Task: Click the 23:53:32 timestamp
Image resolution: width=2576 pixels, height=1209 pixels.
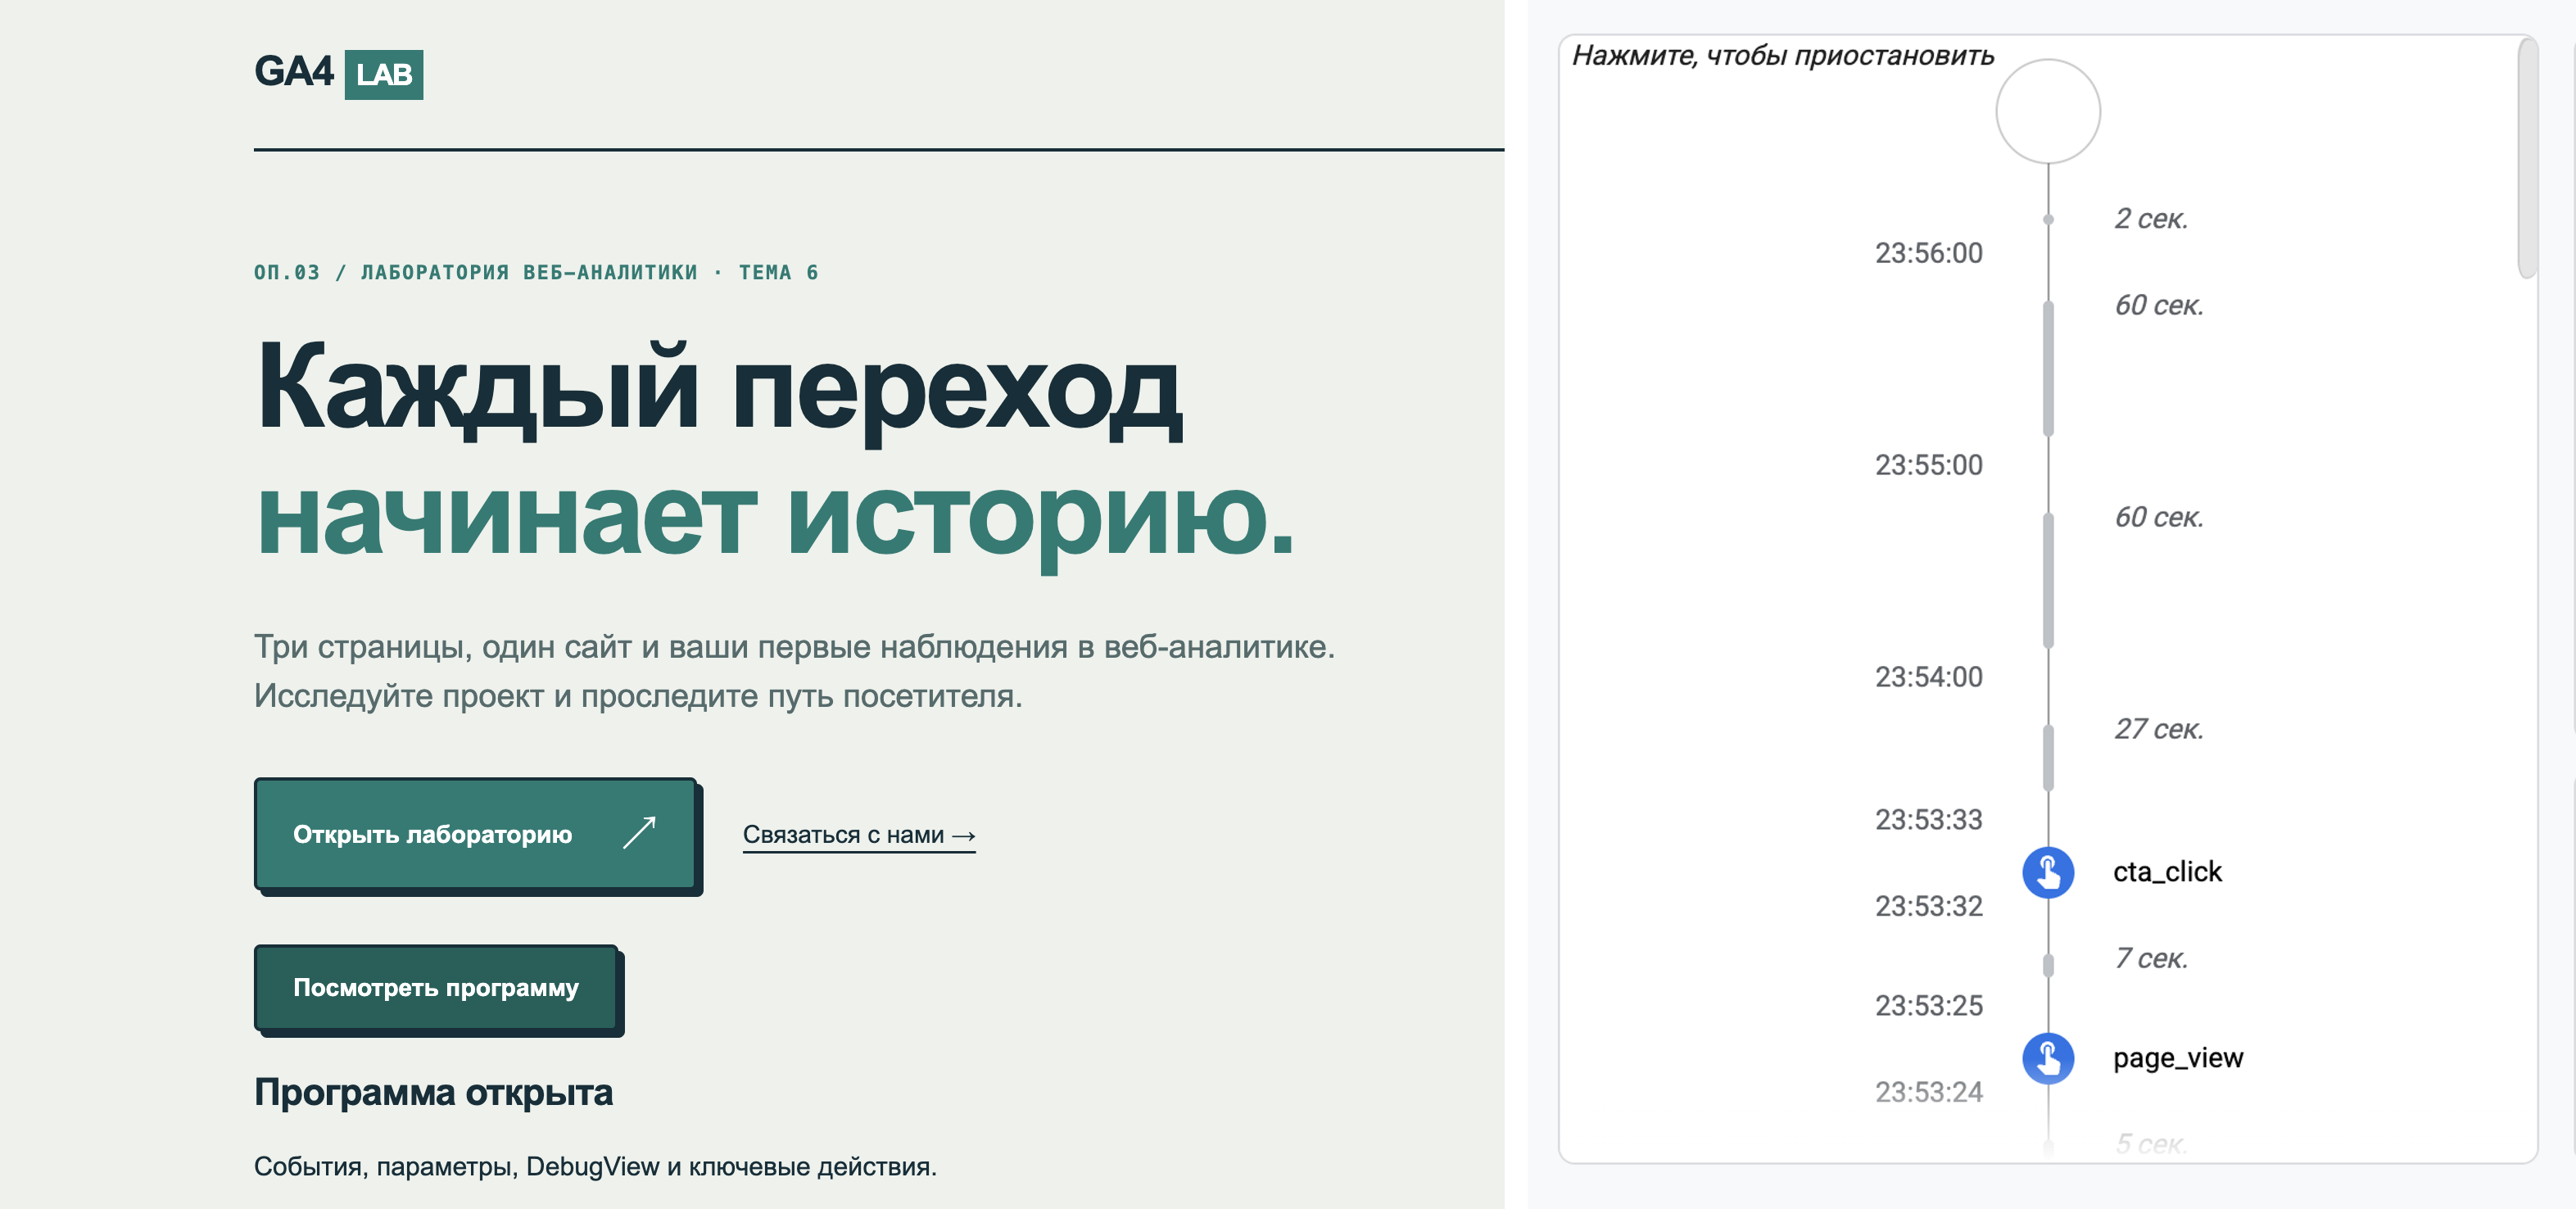Action: click(1928, 906)
